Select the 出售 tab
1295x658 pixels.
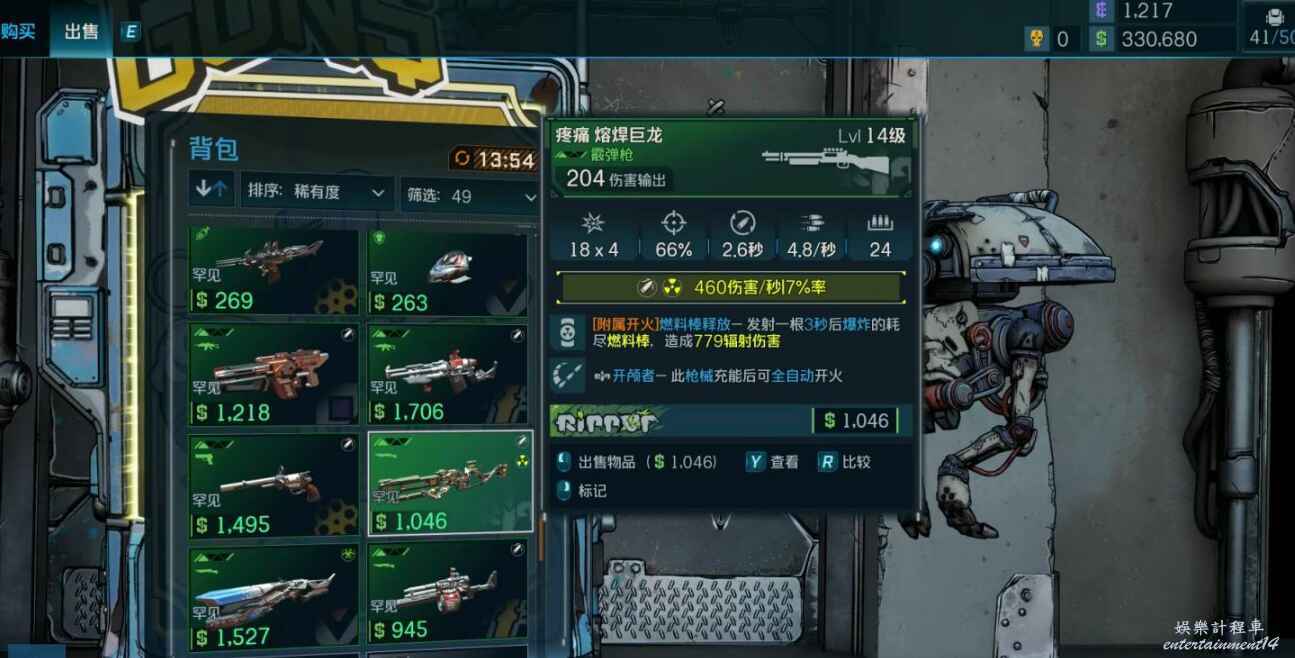(82, 31)
